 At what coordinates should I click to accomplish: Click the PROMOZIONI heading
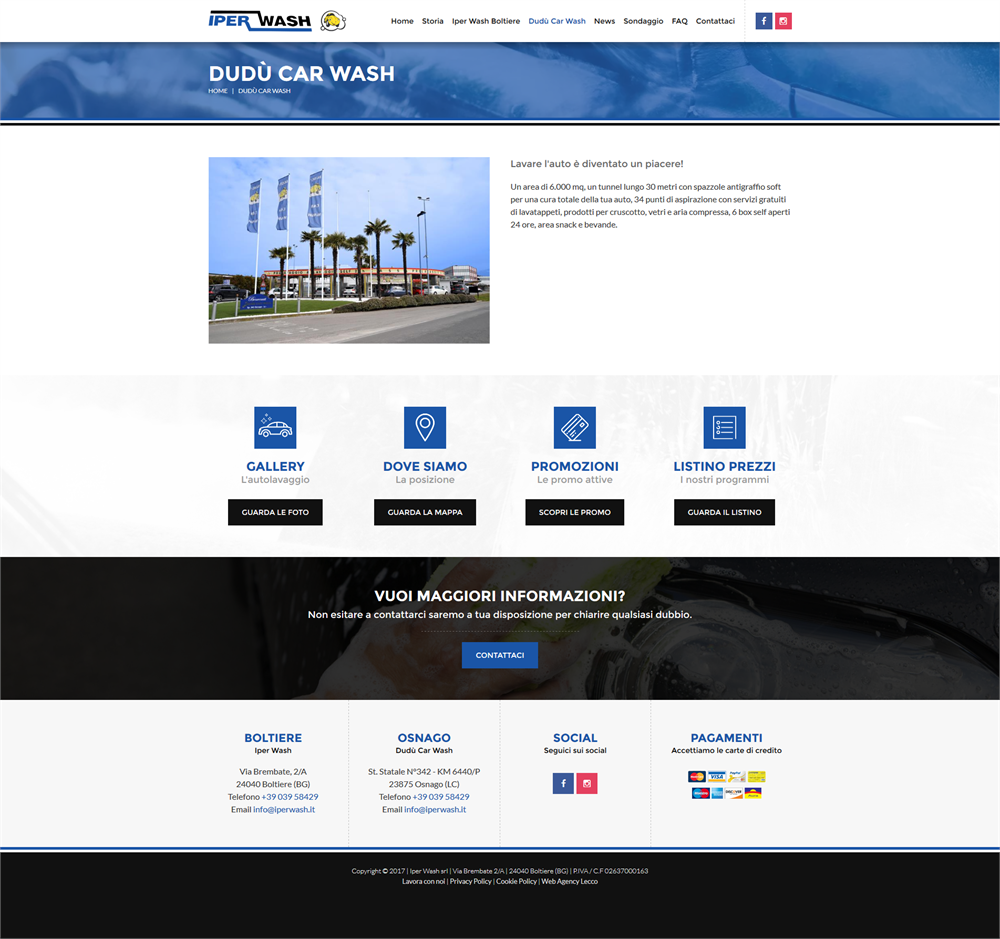(575, 466)
